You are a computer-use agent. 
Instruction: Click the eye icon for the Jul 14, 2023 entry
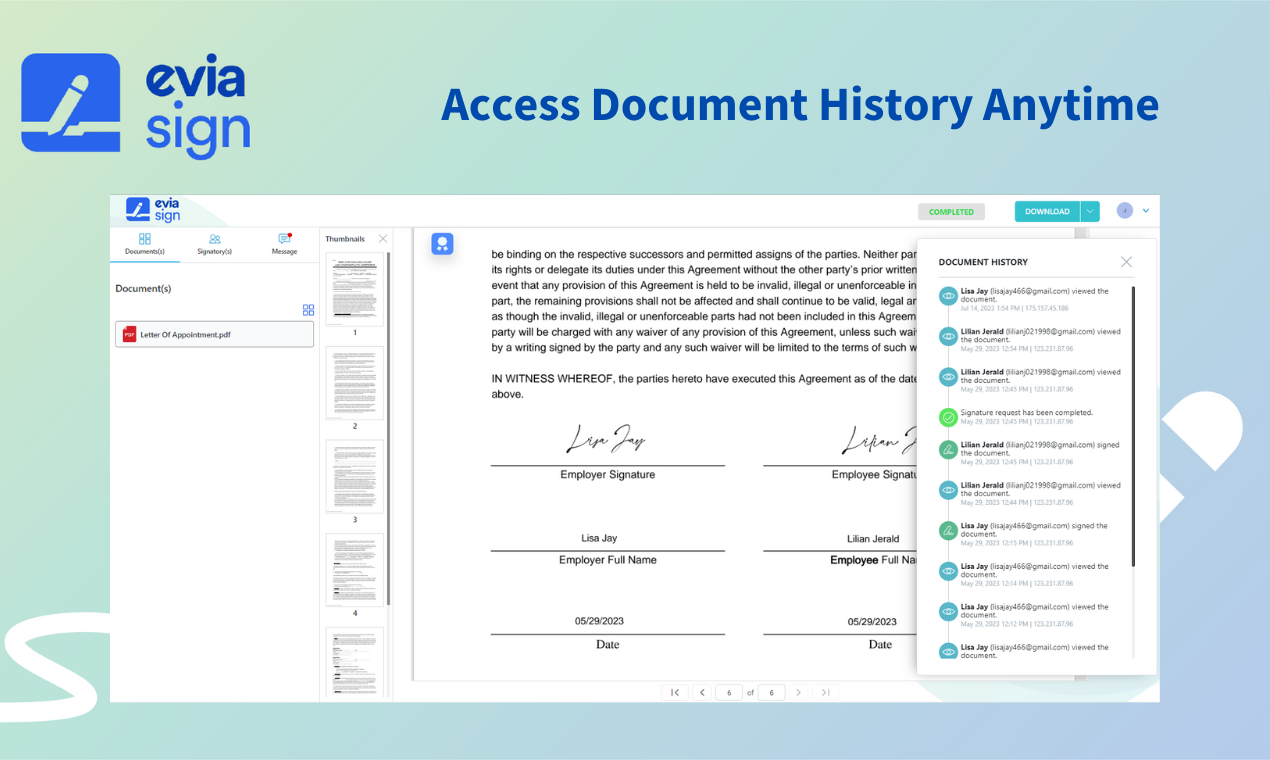(948, 296)
